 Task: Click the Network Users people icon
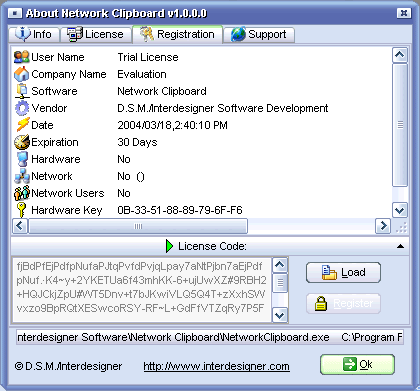click(x=22, y=193)
